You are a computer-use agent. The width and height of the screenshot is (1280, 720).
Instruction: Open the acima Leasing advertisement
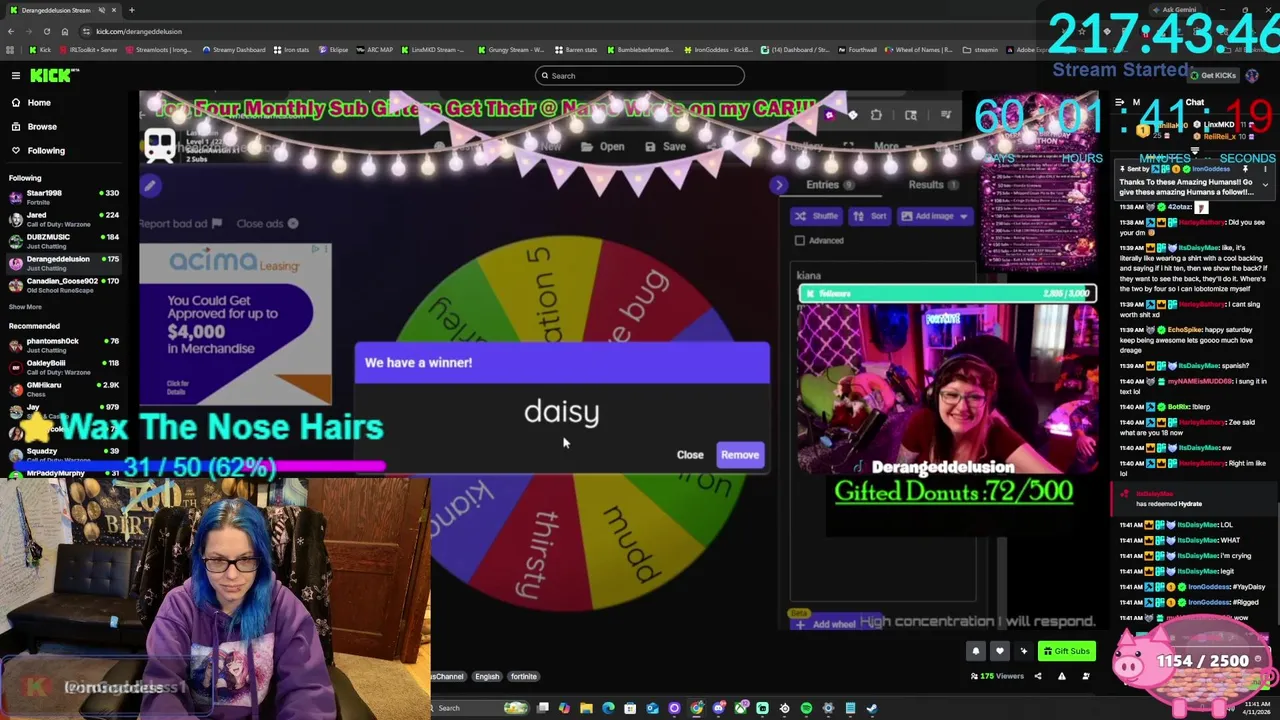click(x=236, y=323)
